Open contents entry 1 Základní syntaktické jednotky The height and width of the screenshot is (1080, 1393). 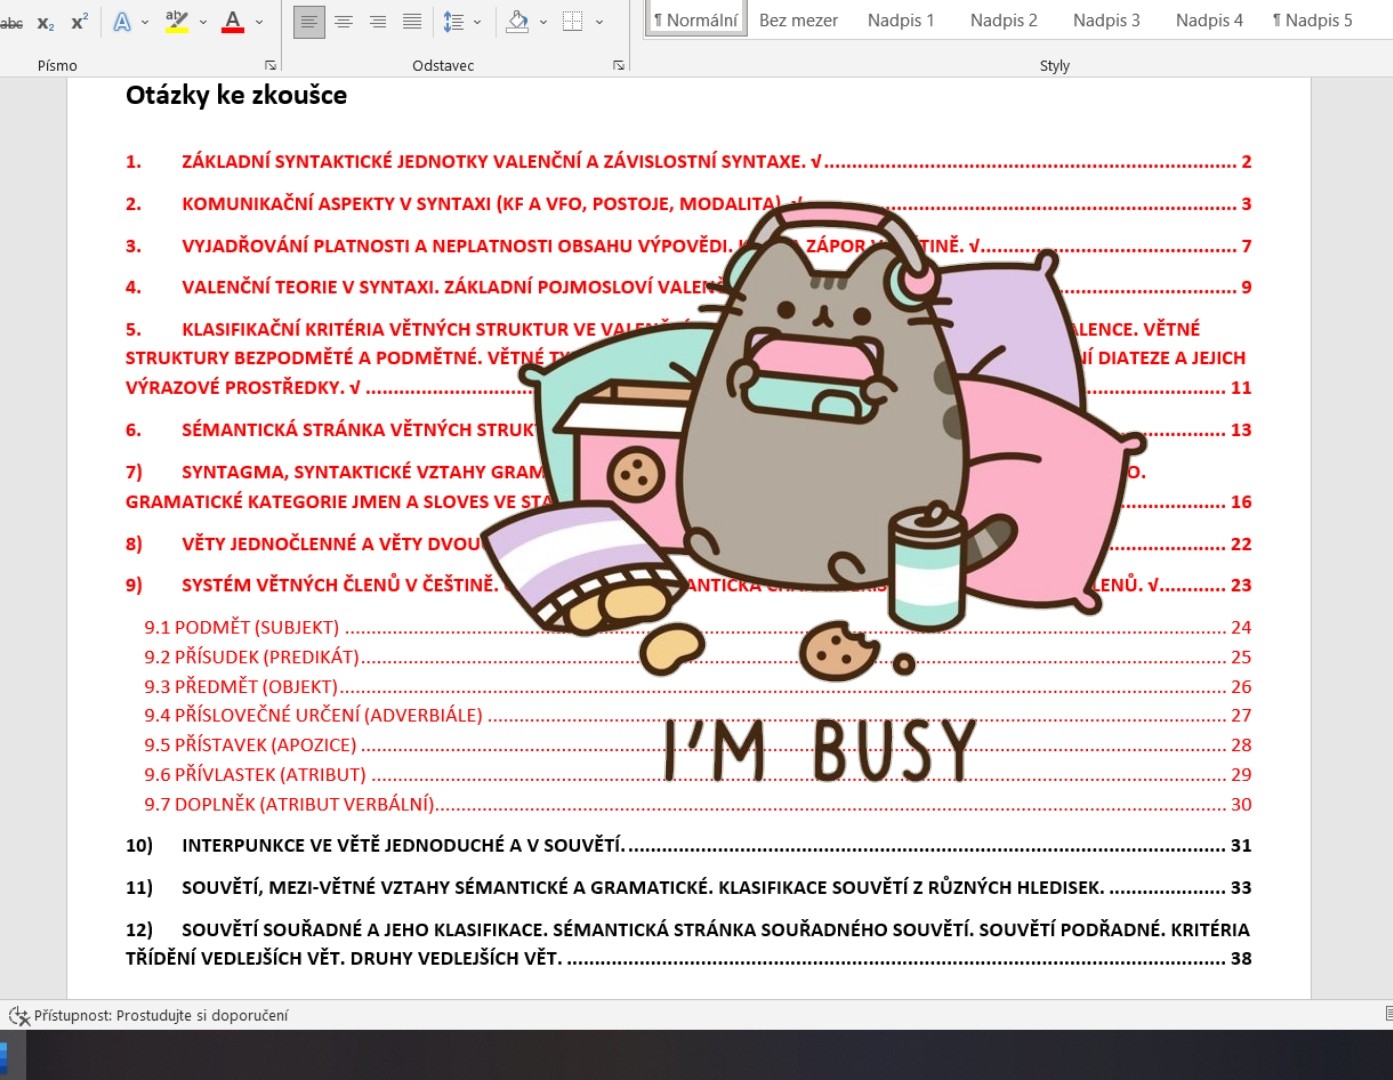[688, 162]
